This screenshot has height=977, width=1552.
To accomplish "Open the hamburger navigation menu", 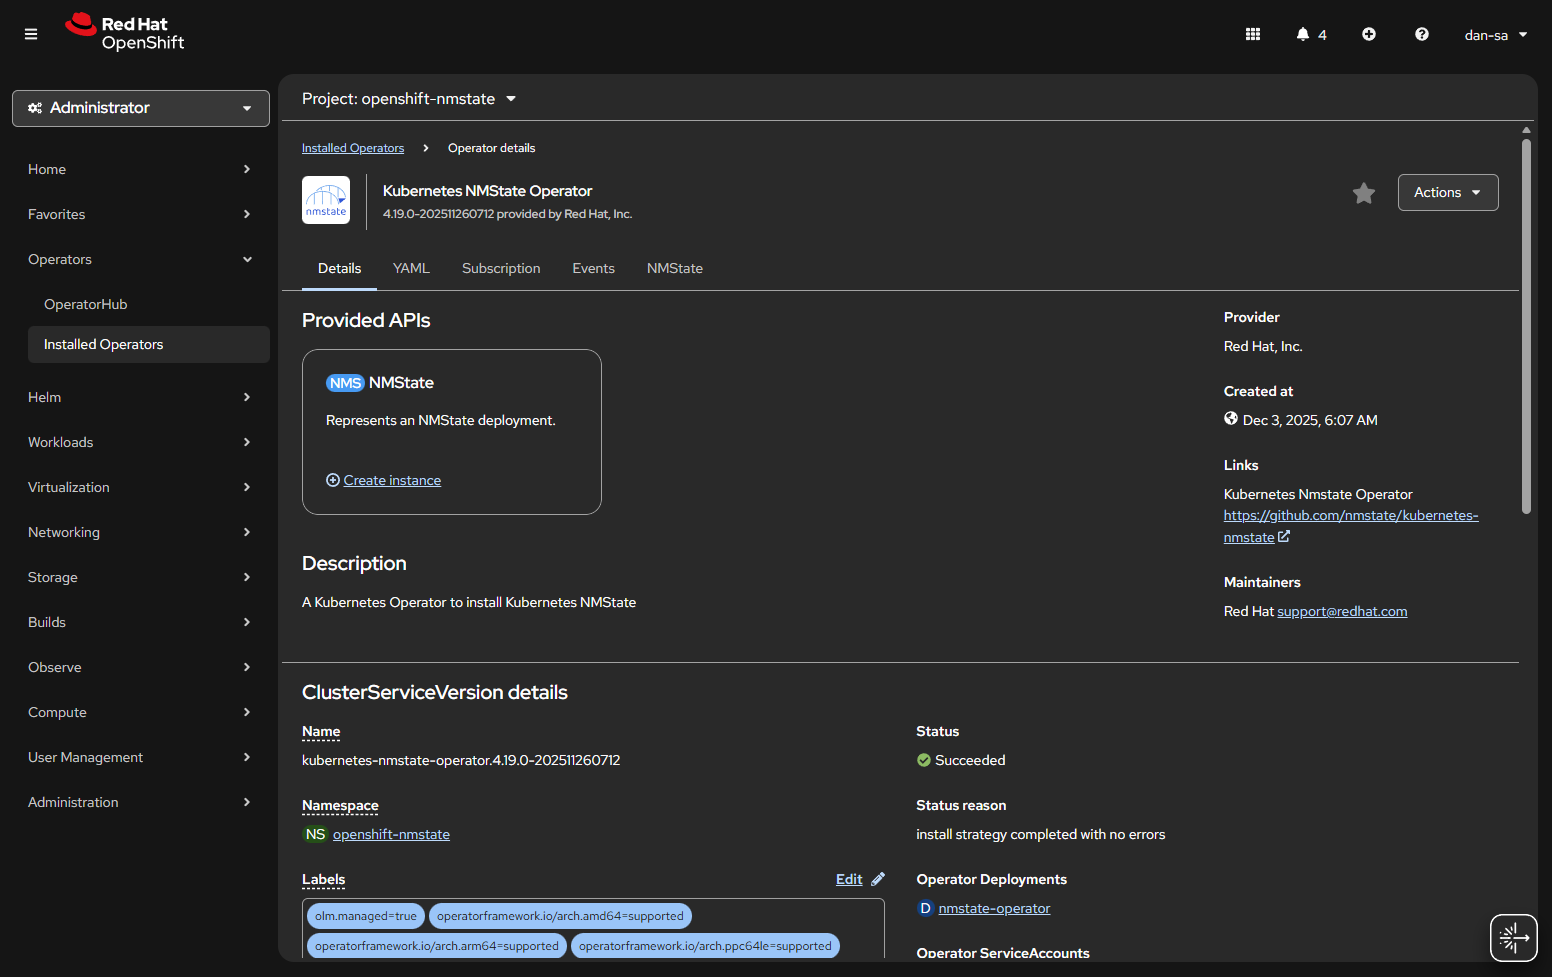I will (x=31, y=34).
